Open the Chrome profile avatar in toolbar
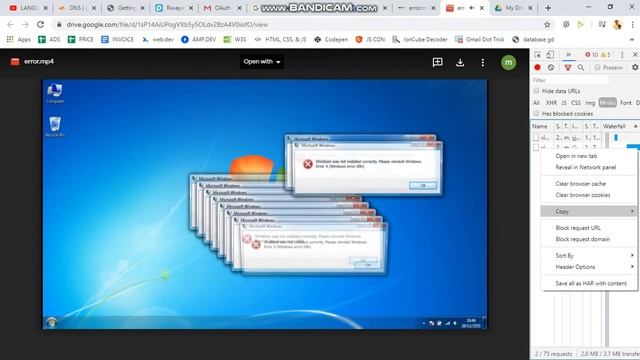Screen dimensions: 640x360 (x=617, y=24)
